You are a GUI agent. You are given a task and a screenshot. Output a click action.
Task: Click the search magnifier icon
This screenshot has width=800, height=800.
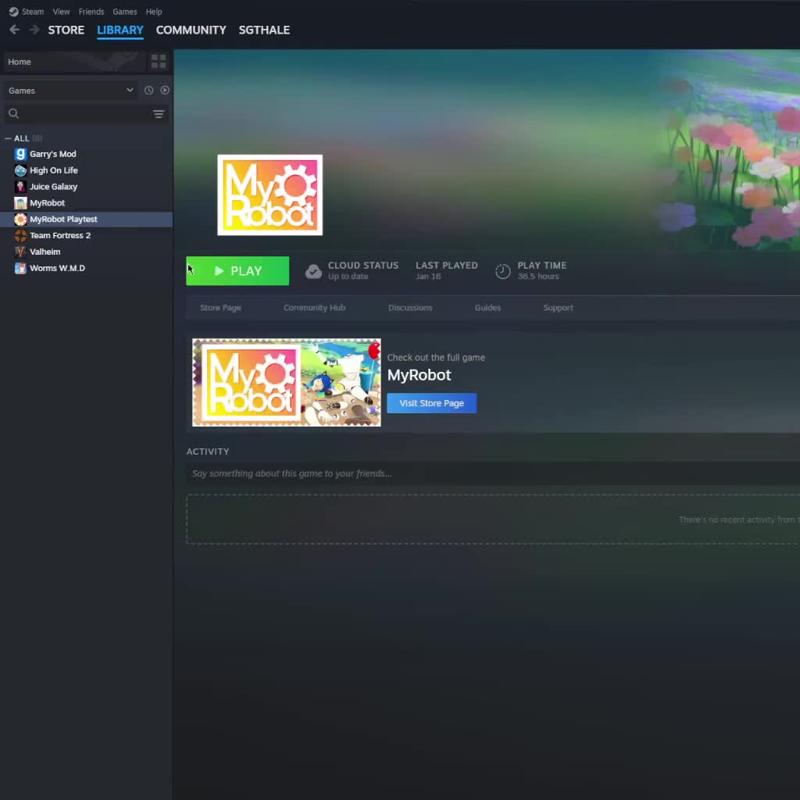point(14,113)
